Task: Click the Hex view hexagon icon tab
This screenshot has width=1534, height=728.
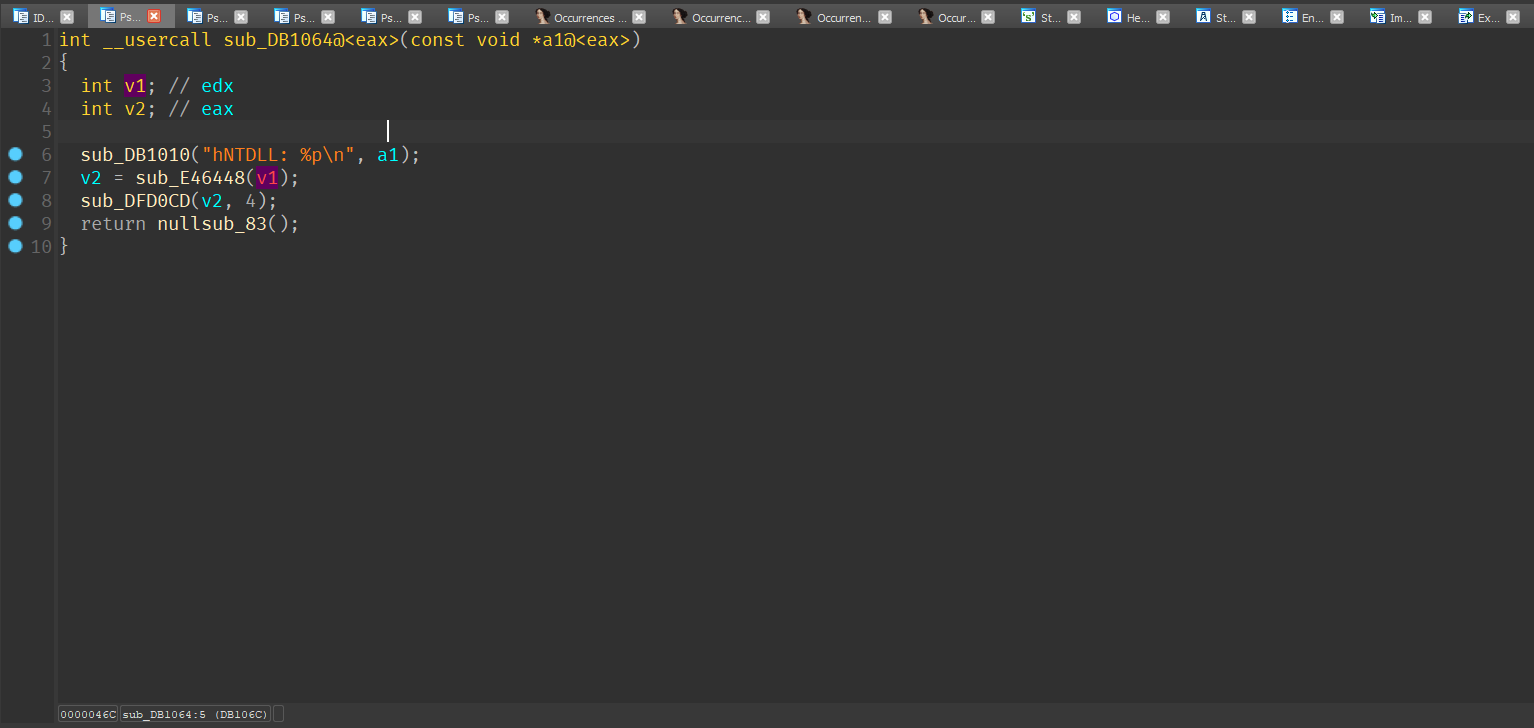Action: [x=1114, y=17]
